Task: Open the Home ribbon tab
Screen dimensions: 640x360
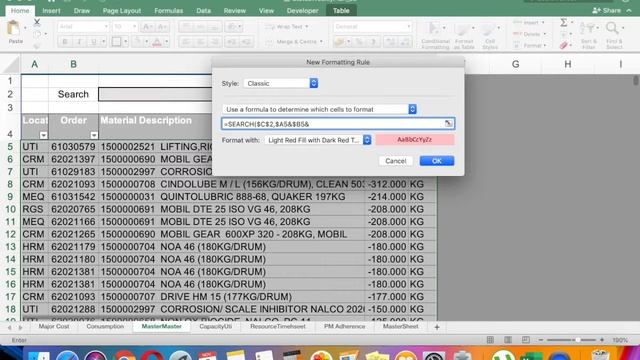Action: 20,11
